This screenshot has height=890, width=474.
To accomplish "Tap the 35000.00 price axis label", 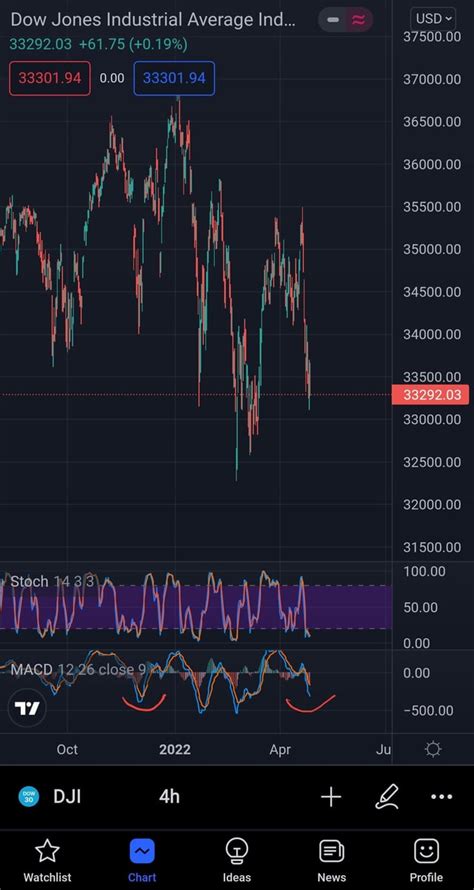I will (x=431, y=249).
